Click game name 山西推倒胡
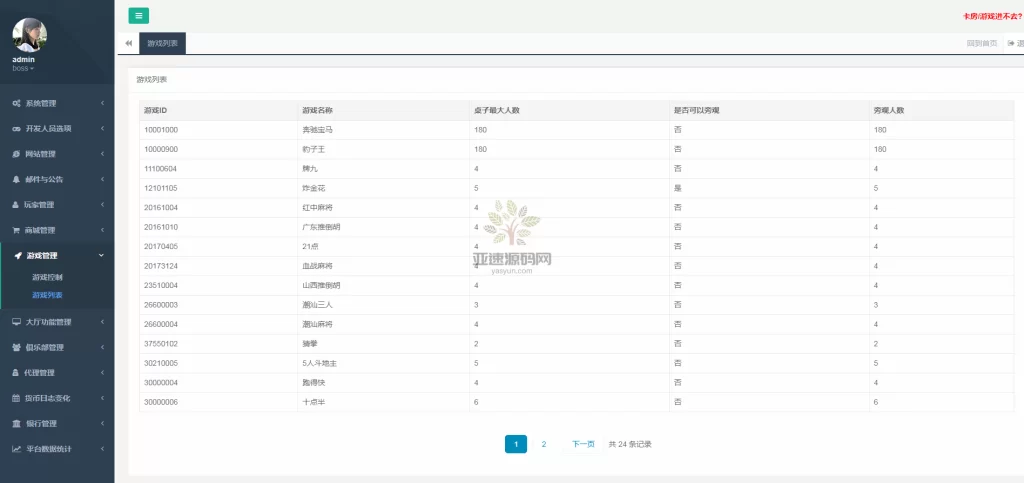This screenshot has height=483, width=1024. pyautogui.click(x=321, y=286)
